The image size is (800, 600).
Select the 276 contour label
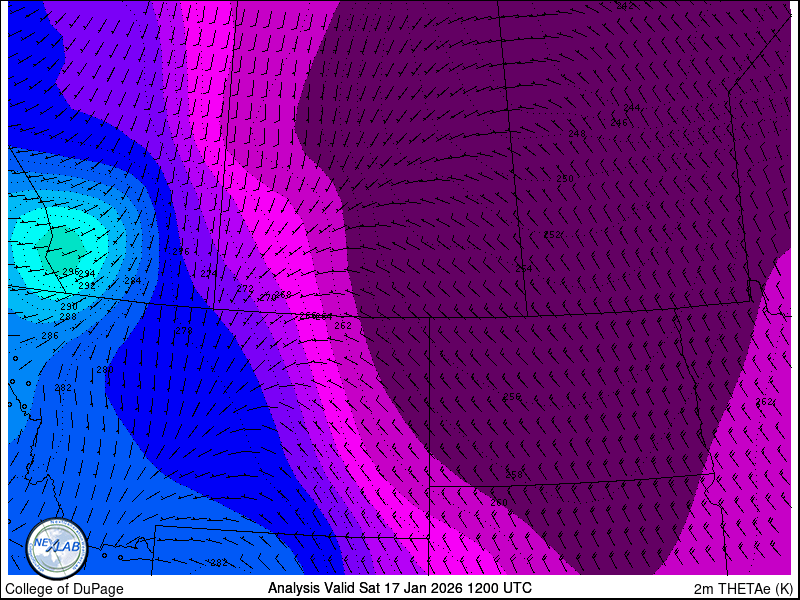[181, 252]
